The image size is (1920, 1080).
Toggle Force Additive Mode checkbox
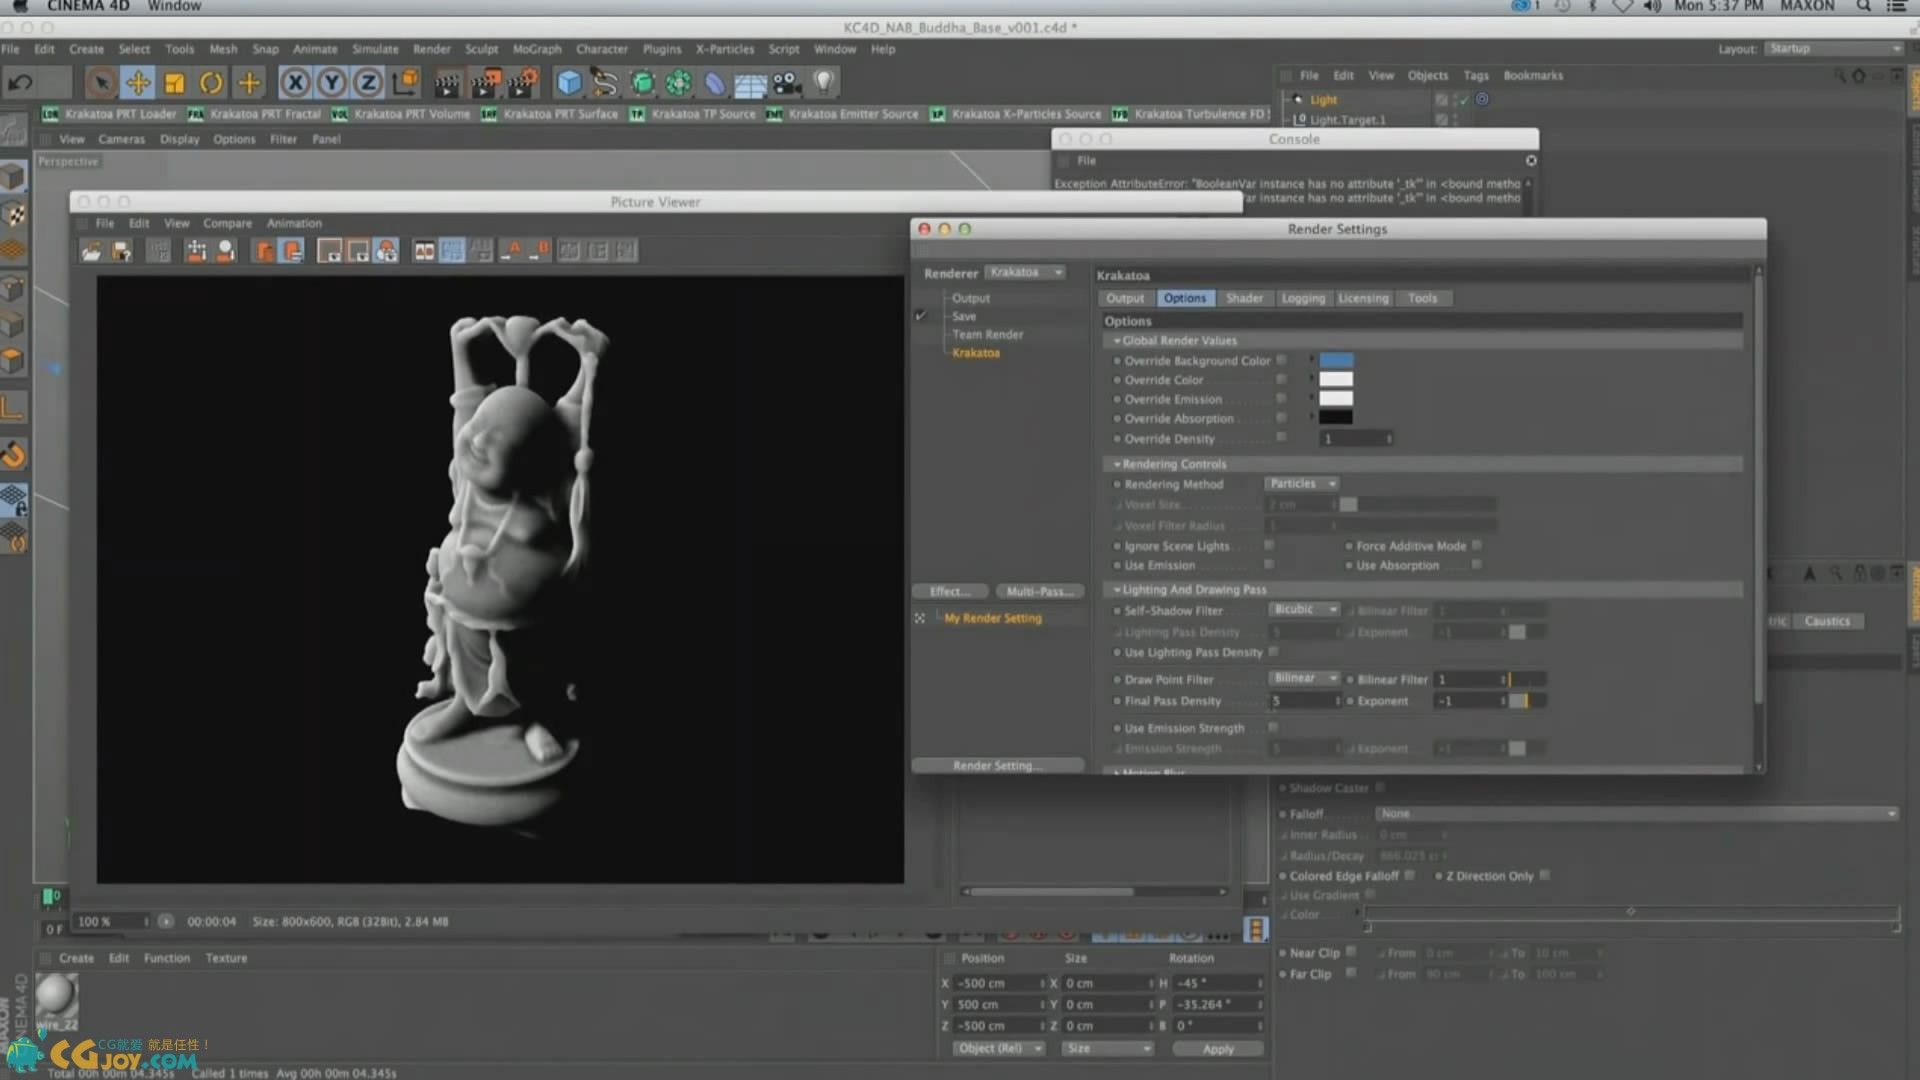tap(1477, 546)
